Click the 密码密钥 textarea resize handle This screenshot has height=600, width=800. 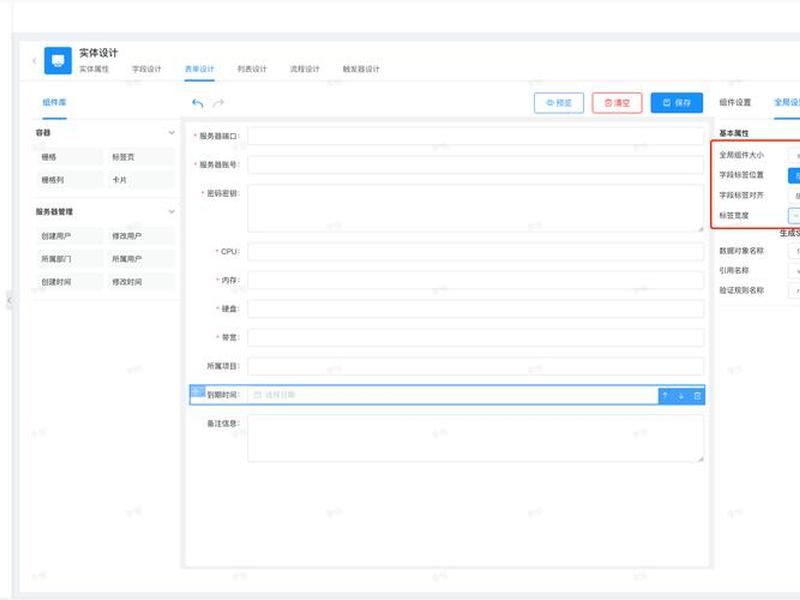coord(701,229)
